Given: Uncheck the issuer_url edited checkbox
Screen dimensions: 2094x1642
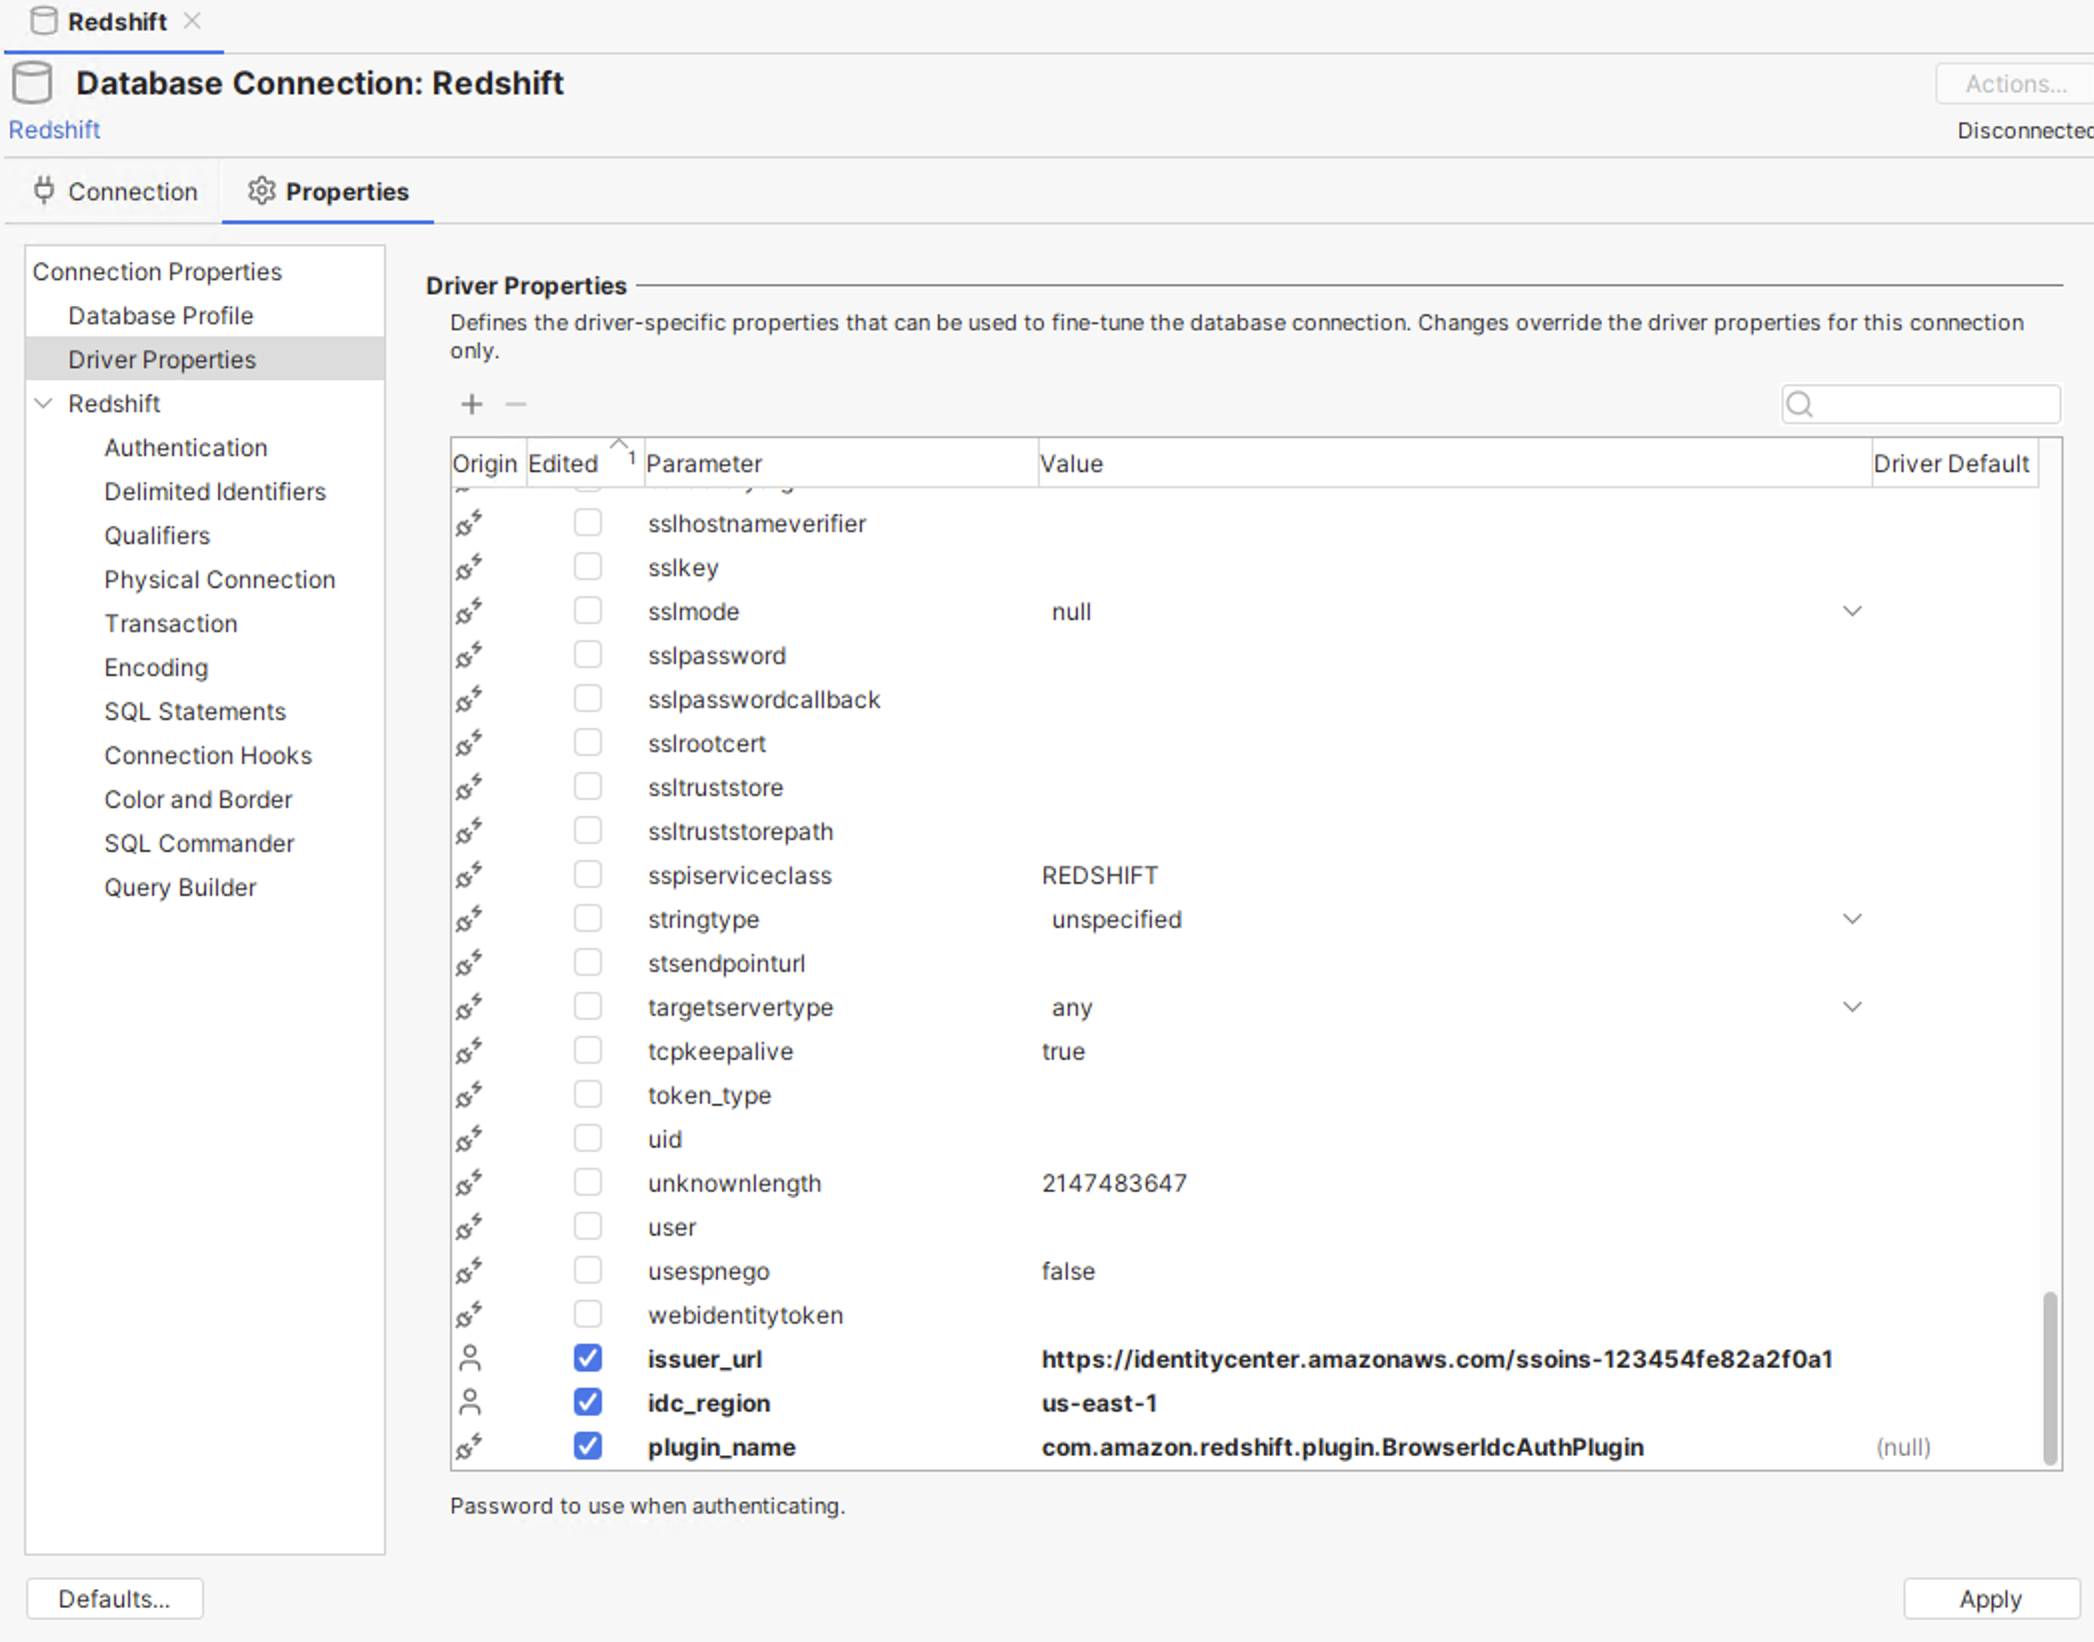Looking at the screenshot, I should (588, 1358).
